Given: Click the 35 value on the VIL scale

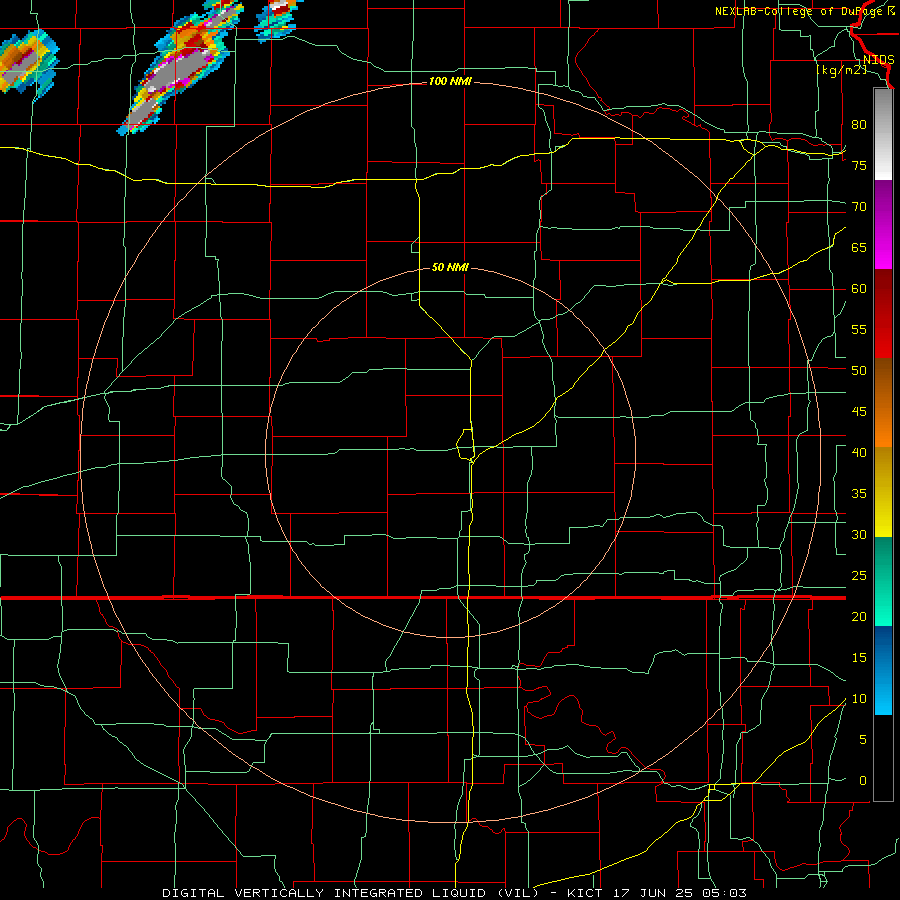Looking at the screenshot, I should (x=859, y=494).
